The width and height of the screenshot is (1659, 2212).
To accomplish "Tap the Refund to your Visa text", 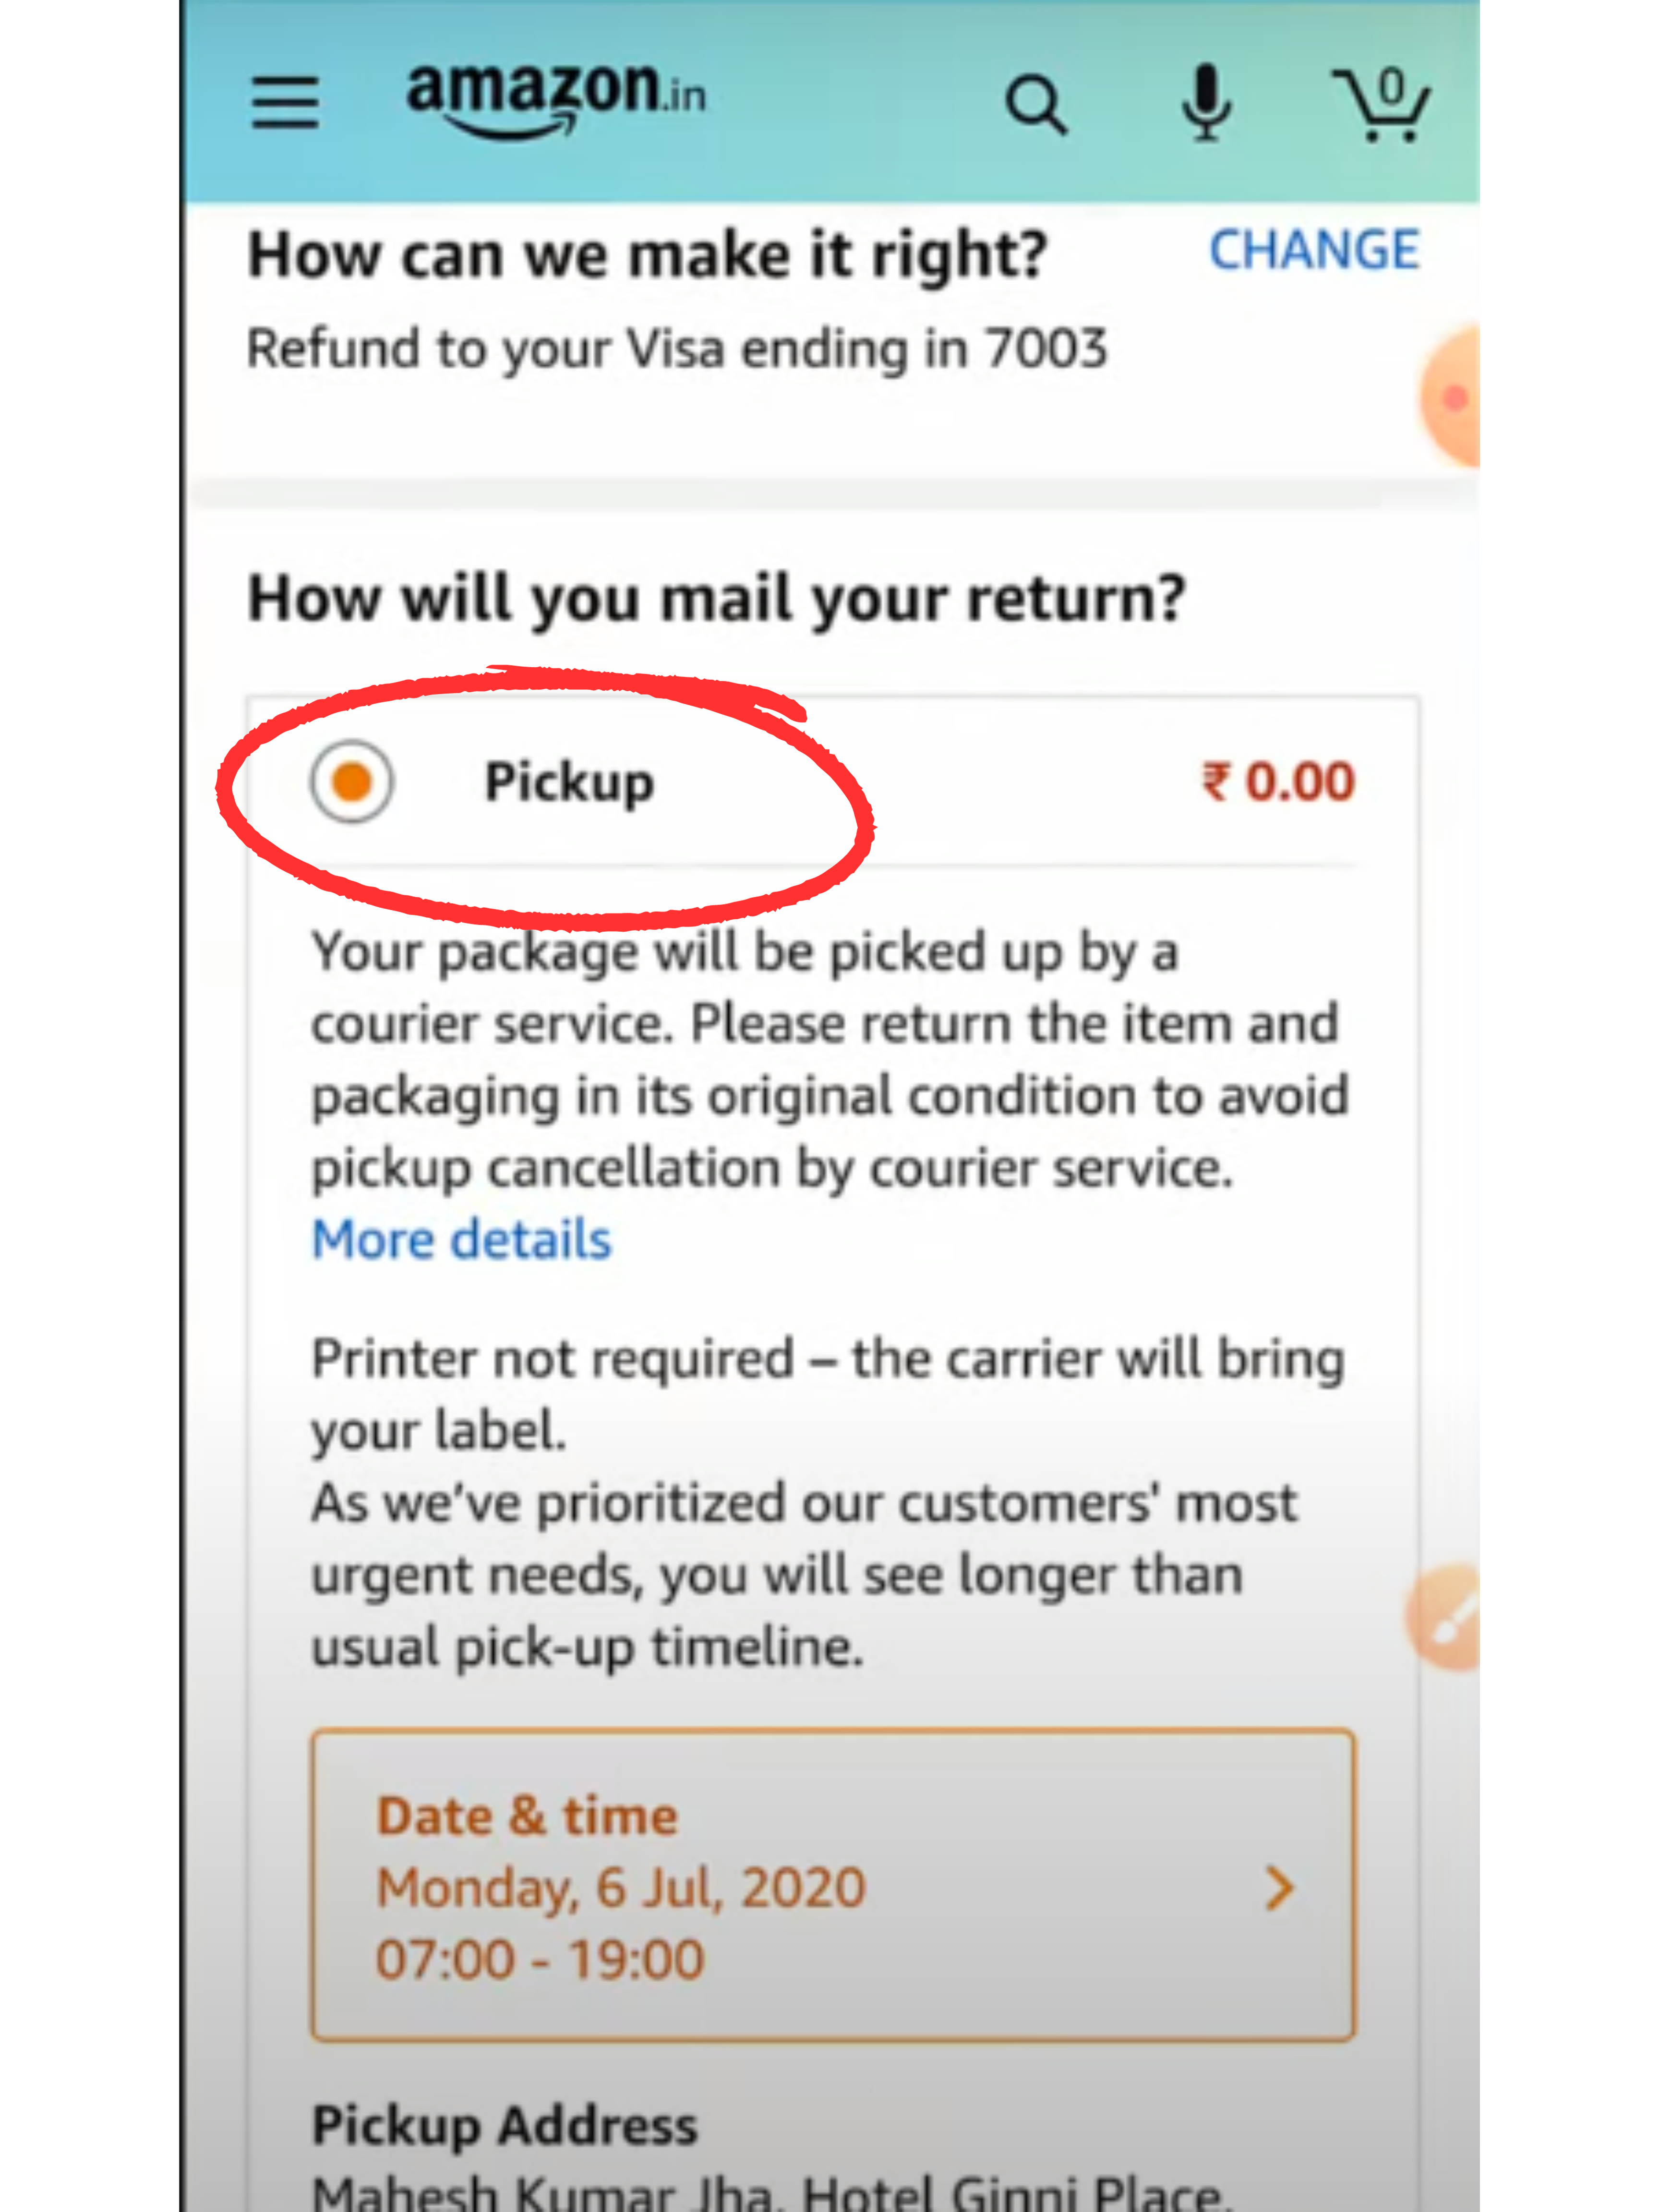I will pos(677,349).
